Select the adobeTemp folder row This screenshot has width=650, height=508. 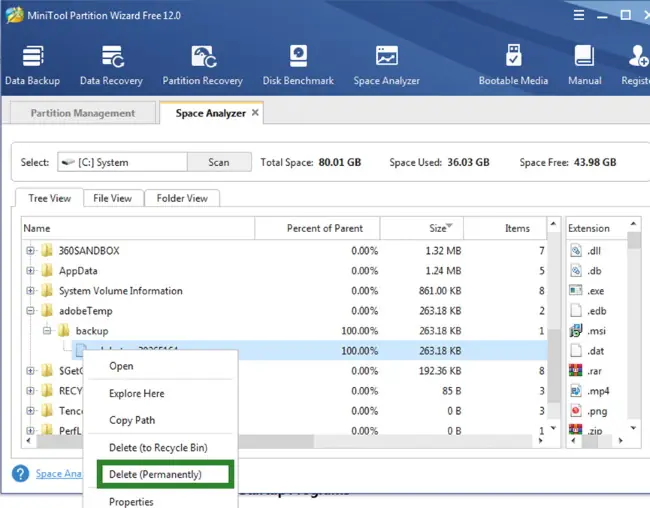284,311
